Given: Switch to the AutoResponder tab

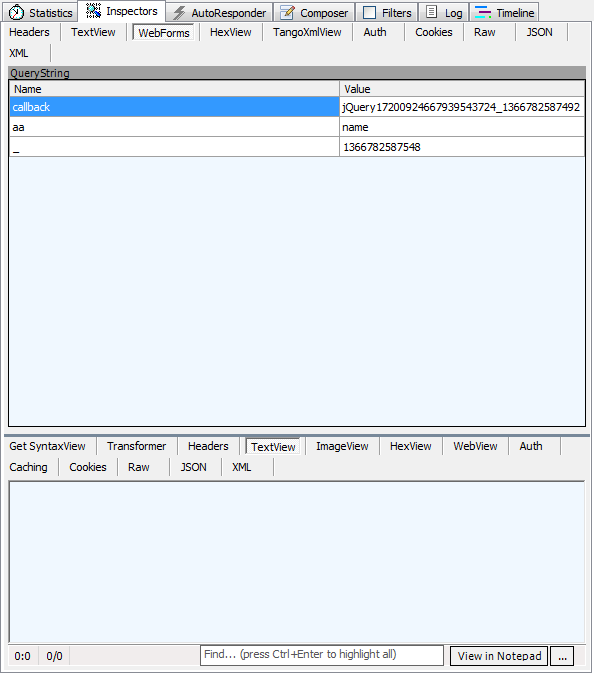Looking at the screenshot, I should coord(219,12).
